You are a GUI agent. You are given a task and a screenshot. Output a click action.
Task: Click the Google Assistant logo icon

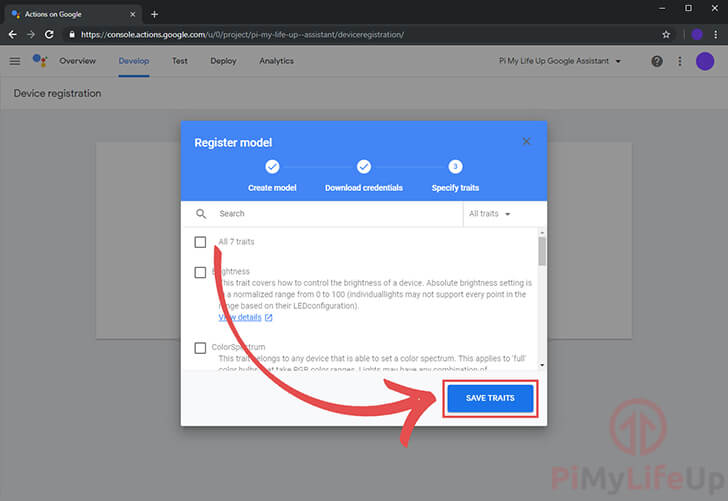click(x=40, y=60)
